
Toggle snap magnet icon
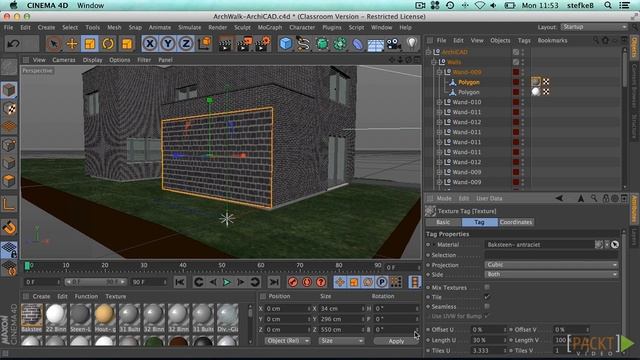click(x=9, y=227)
